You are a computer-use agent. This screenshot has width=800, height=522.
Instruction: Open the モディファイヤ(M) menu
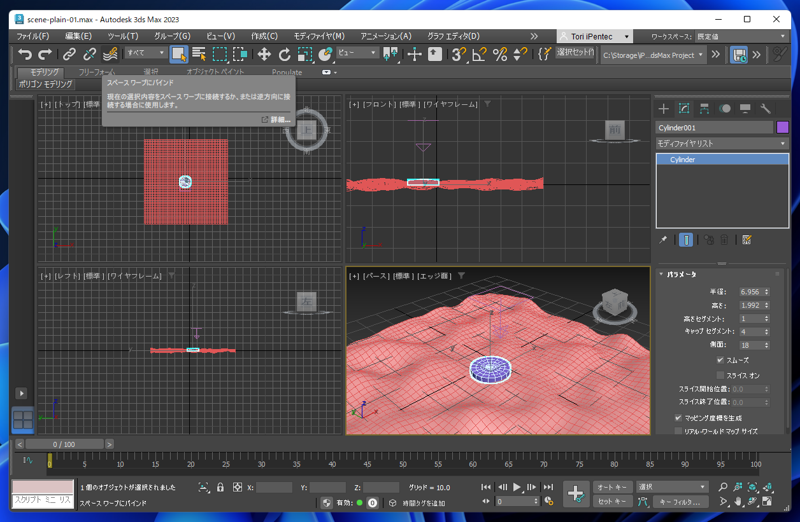tap(319, 36)
